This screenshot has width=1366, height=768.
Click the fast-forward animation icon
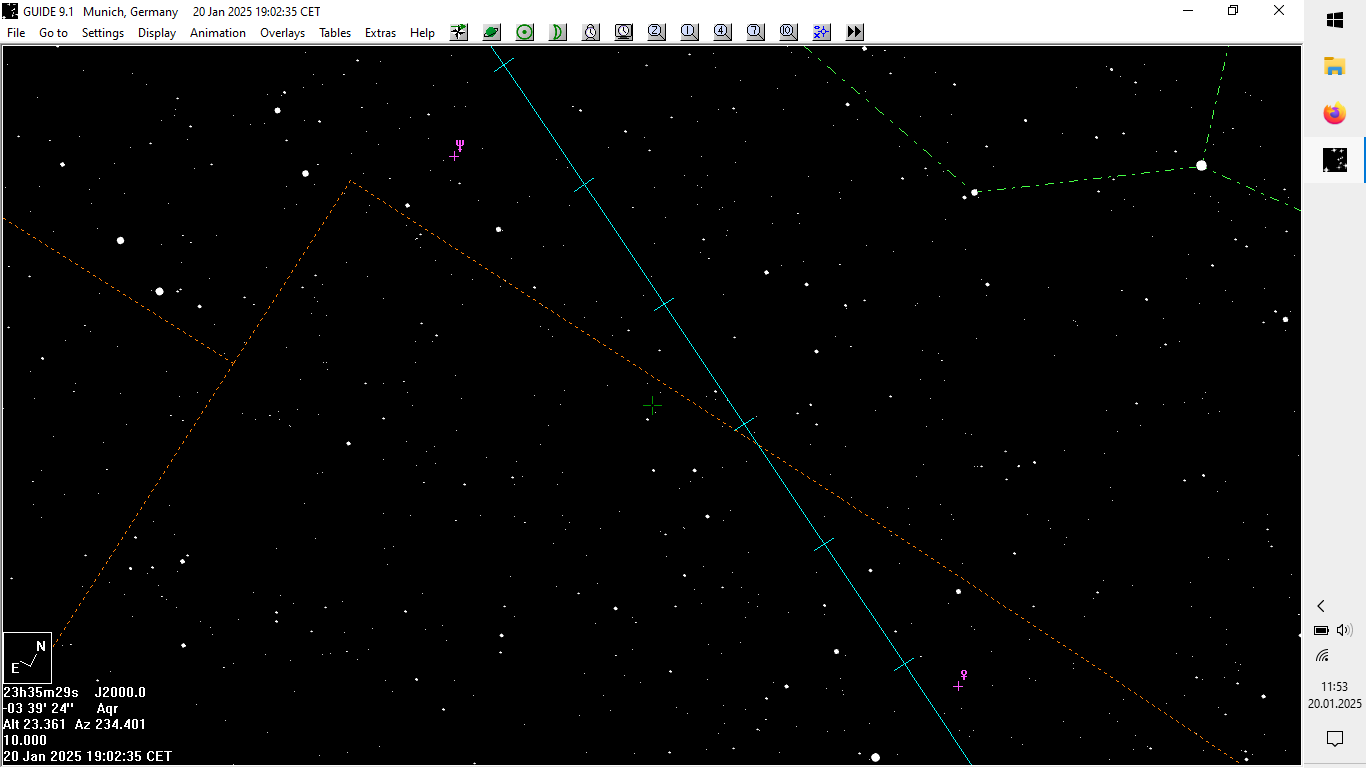click(854, 32)
